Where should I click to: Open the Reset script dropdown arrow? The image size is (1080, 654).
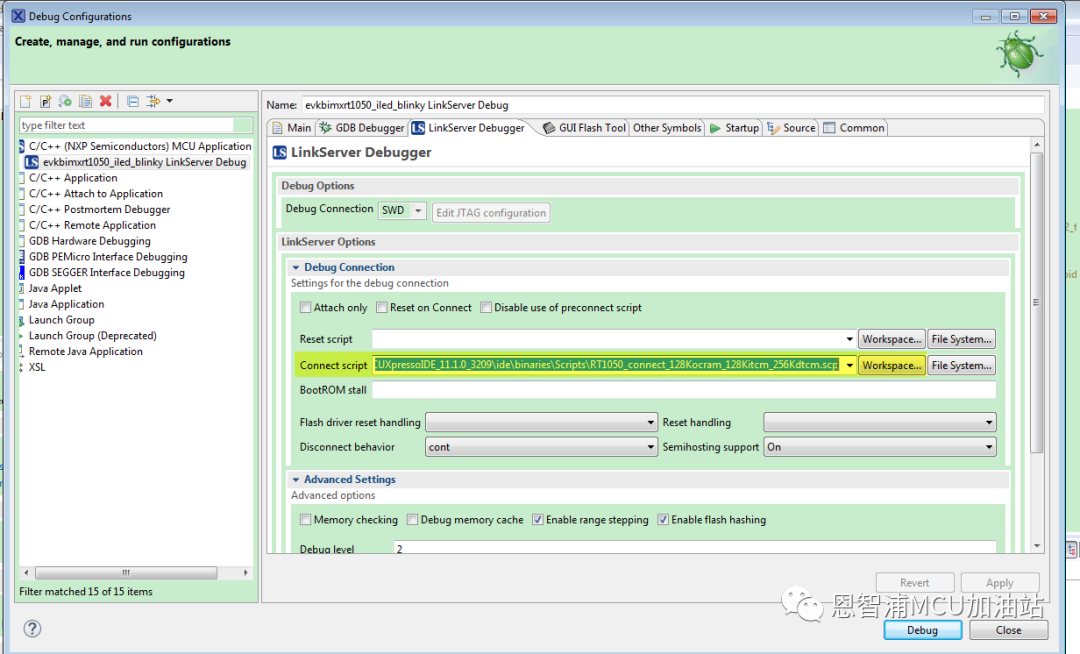(849, 339)
